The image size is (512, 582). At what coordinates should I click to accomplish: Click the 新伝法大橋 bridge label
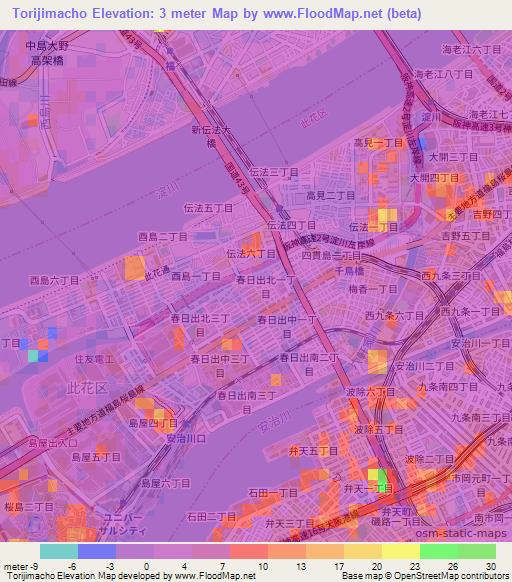[x=211, y=136]
